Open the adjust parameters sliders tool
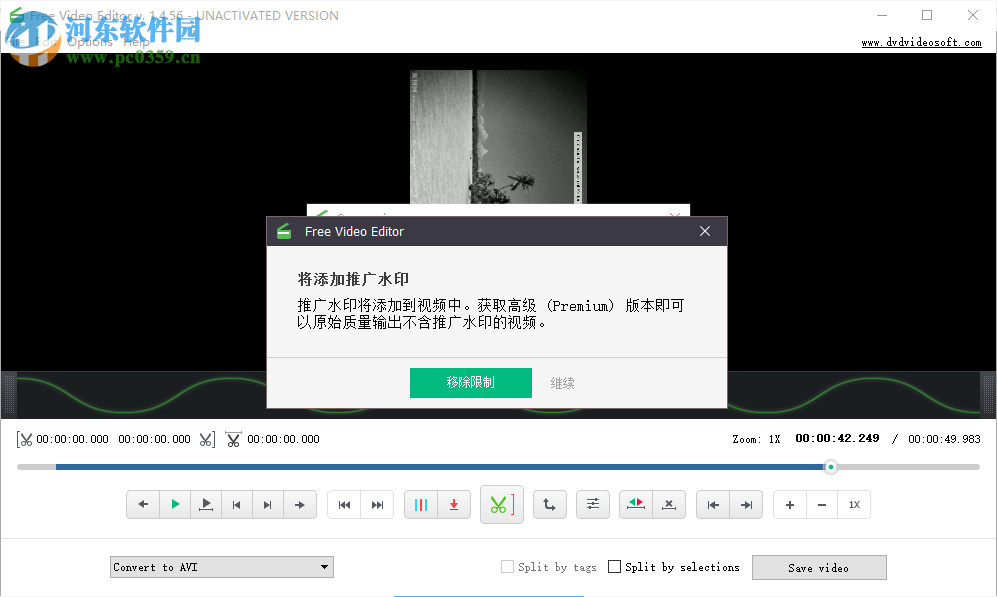Viewport: 997px width, 597px height. 593,504
